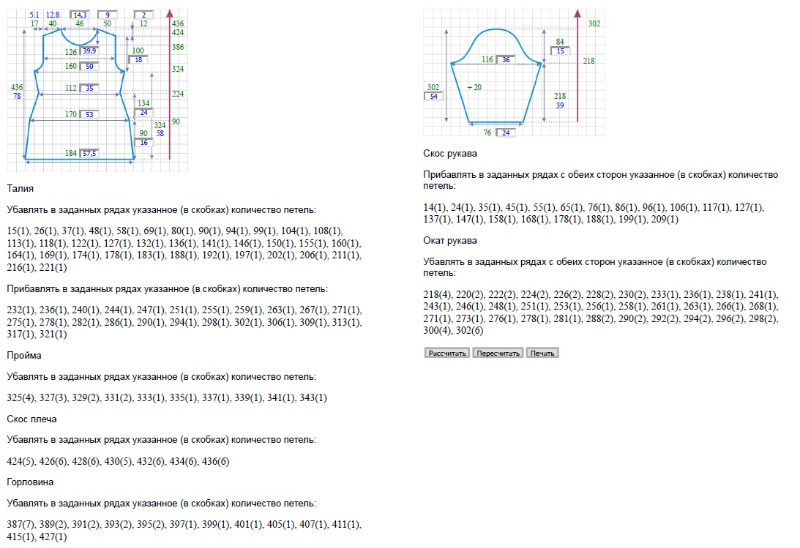Click the Печать button
Image resolution: width=800 pixels, height=548 pixels.
[x=542, y=353]
